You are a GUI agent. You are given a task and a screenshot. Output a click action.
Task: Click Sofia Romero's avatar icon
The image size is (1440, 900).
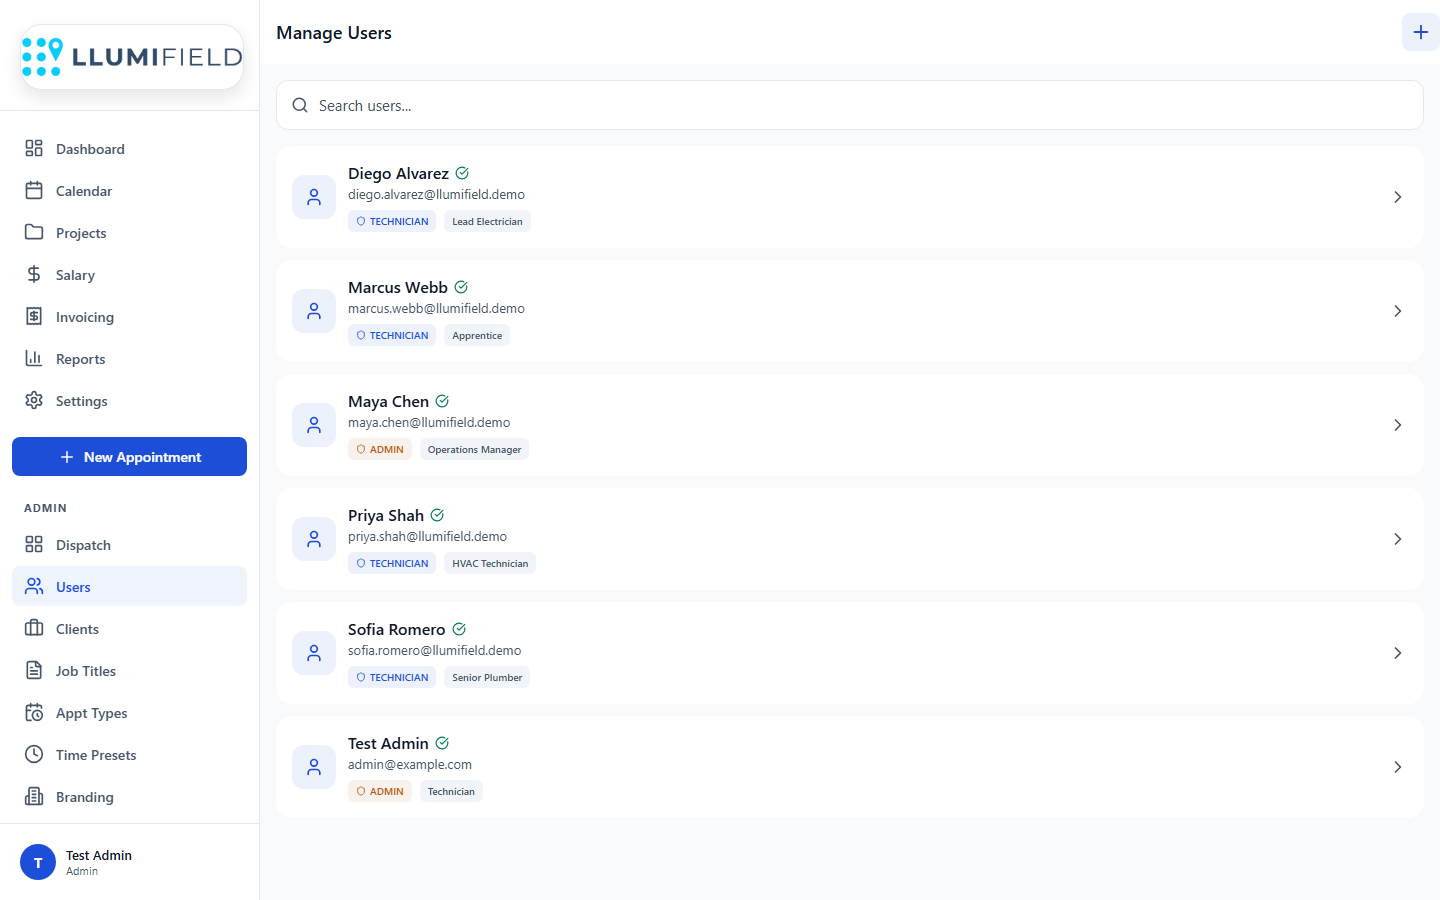(x=314, y=653)
